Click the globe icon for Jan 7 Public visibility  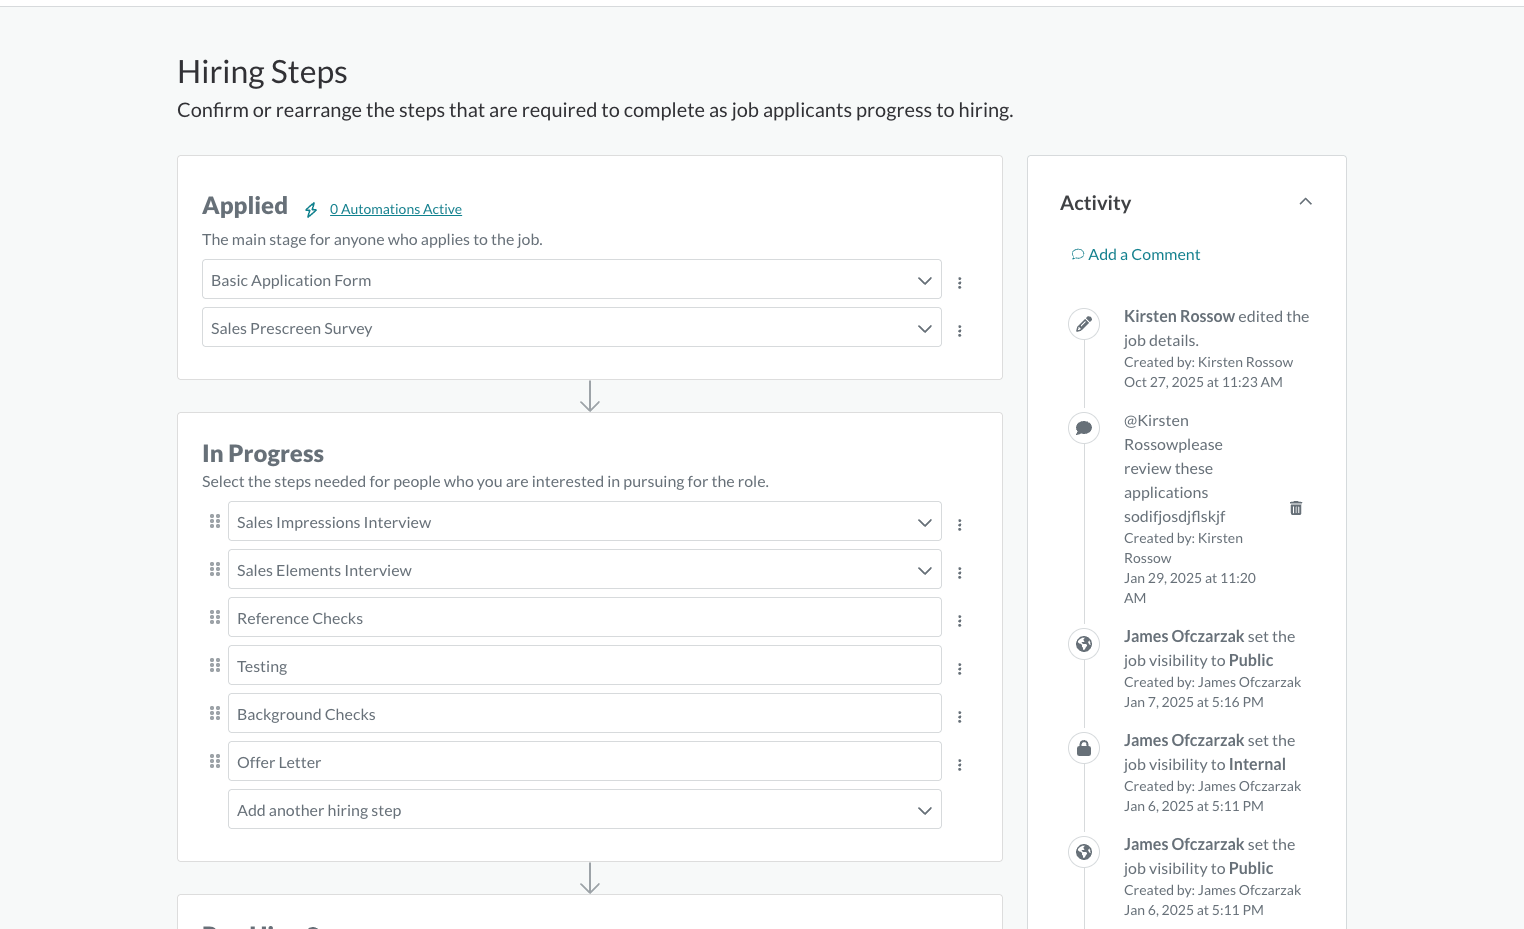tap(1084, 644)
